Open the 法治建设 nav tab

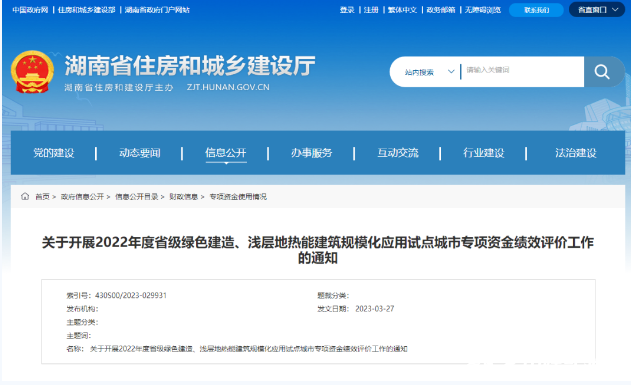pos(576,153)
